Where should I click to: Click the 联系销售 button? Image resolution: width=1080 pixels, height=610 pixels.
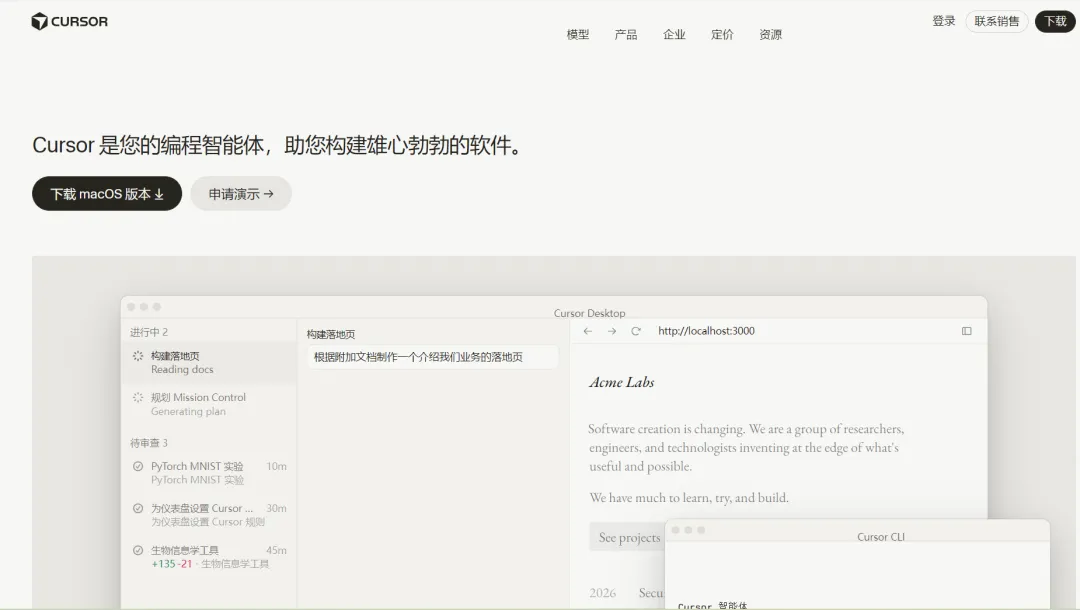point(997,21)
